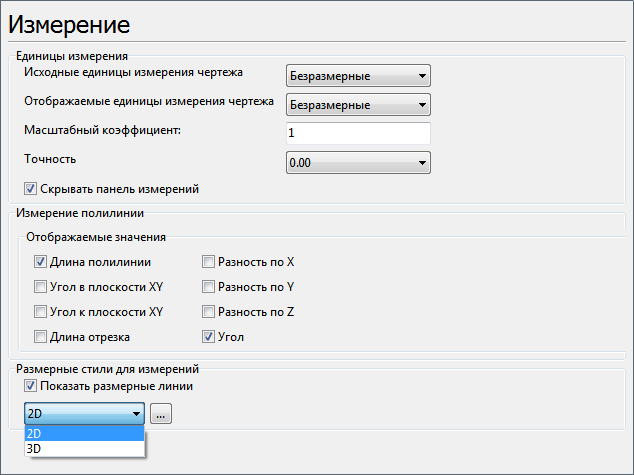634x475 pixels.
Task: Enable the Разность по X checkbox
Action: (208, 262)
